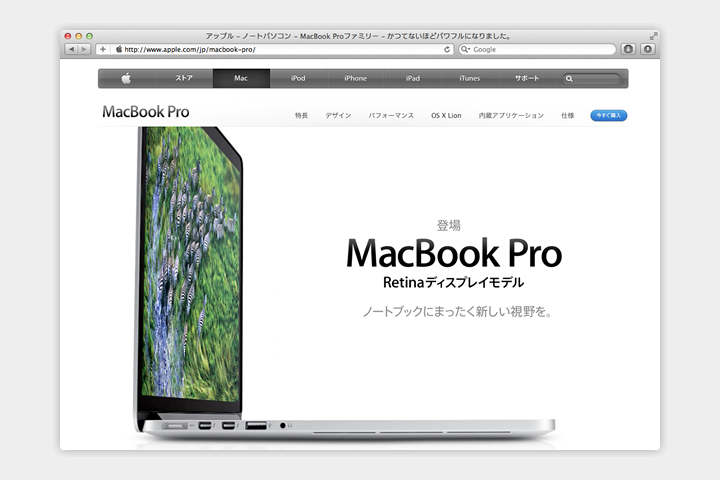Close the Safari window with the red button
The image size is (720, 480).
tap(68, 36)
